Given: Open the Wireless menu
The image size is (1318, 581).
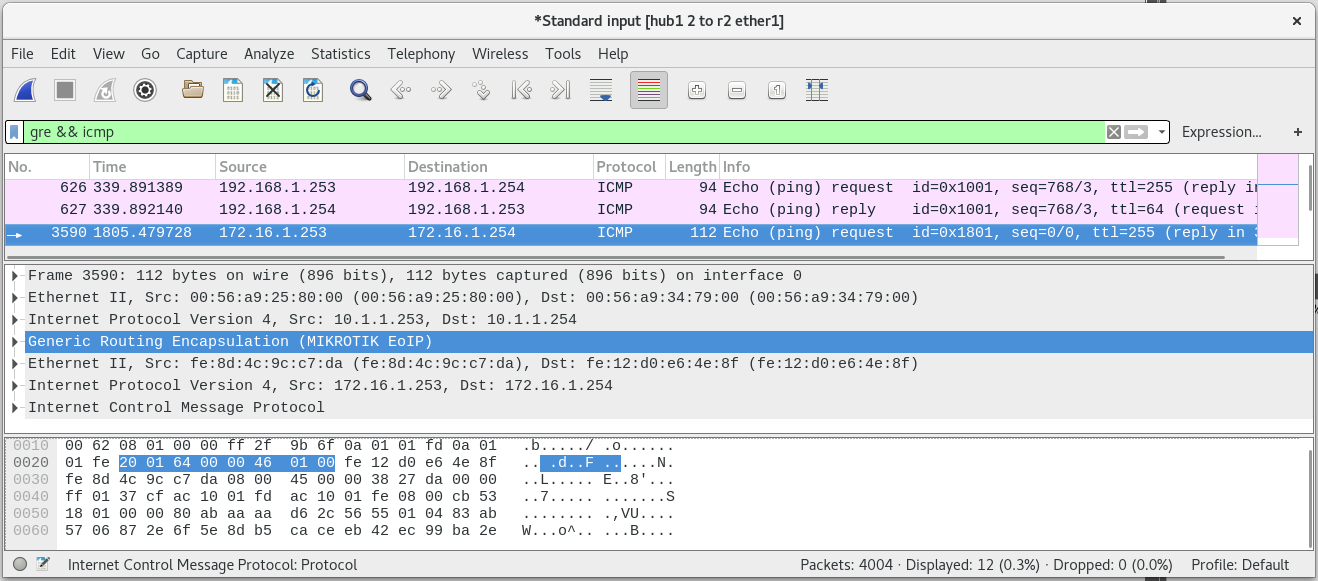Looking at the screenshot, I should pos(500,54).
